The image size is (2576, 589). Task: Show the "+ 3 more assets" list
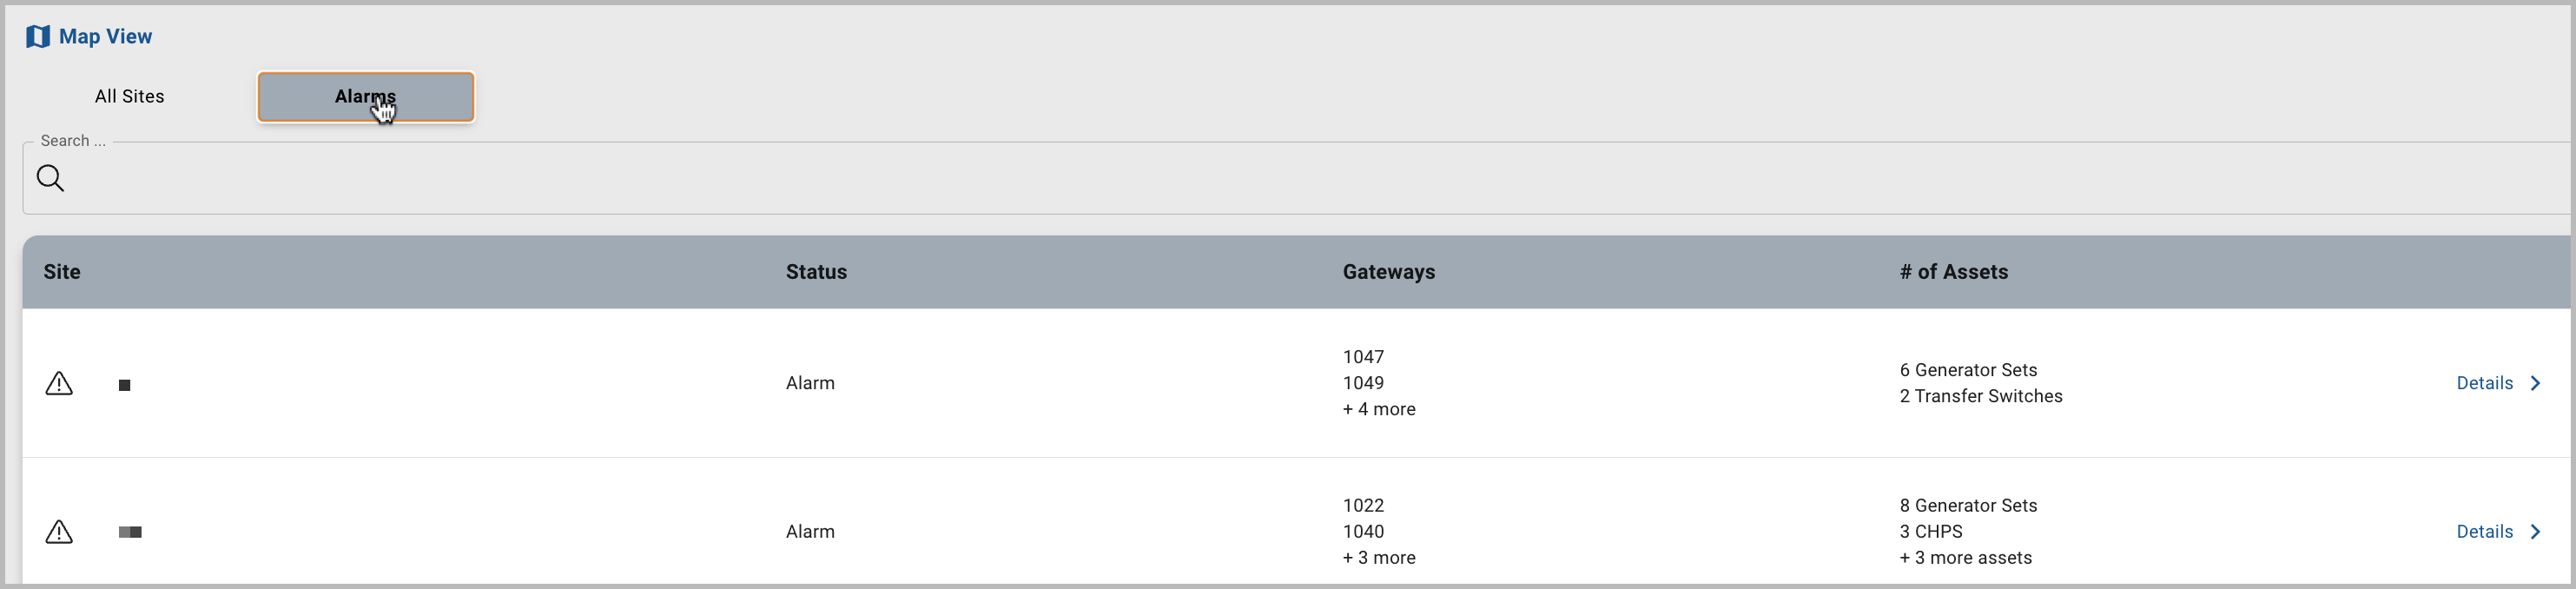coord(1965,558)
